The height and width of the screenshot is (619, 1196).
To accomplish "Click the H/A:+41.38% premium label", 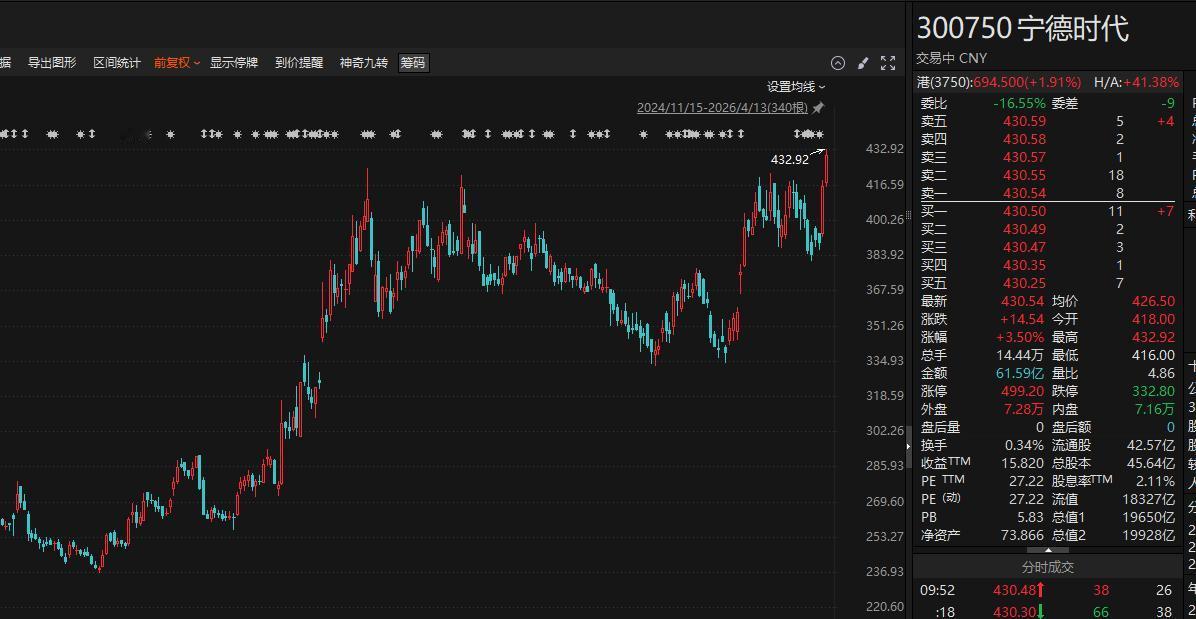I will [1137, 82].
